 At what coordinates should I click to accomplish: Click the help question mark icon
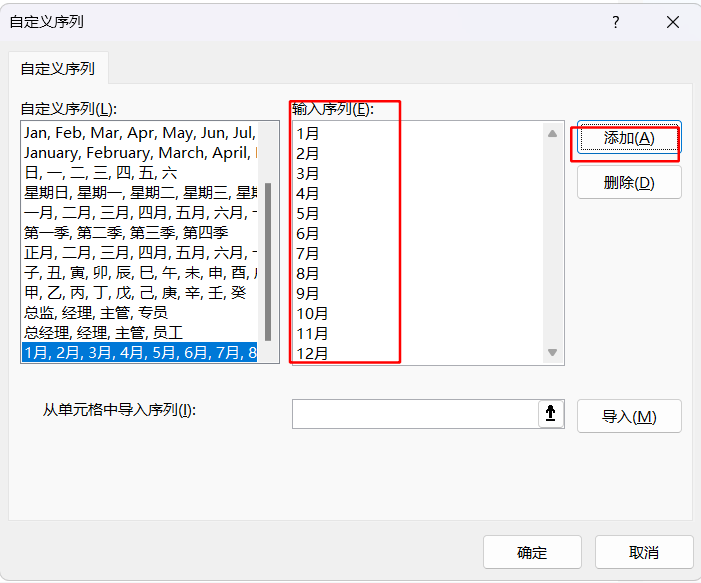pyautogui.click(x=616, y=22)
